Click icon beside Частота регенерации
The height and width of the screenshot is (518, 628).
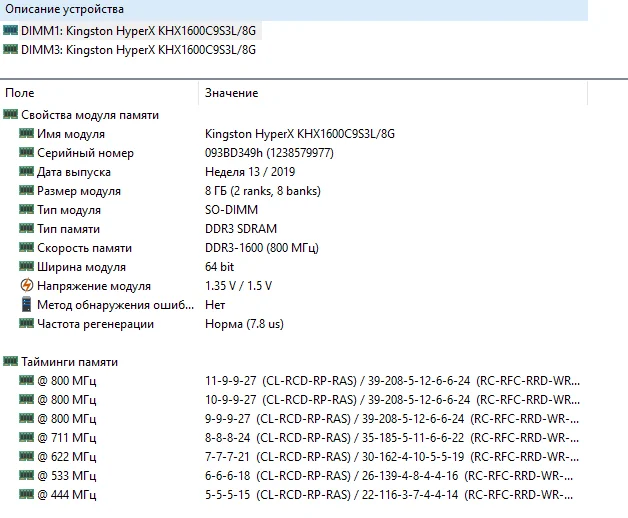(x=26, y=323)
